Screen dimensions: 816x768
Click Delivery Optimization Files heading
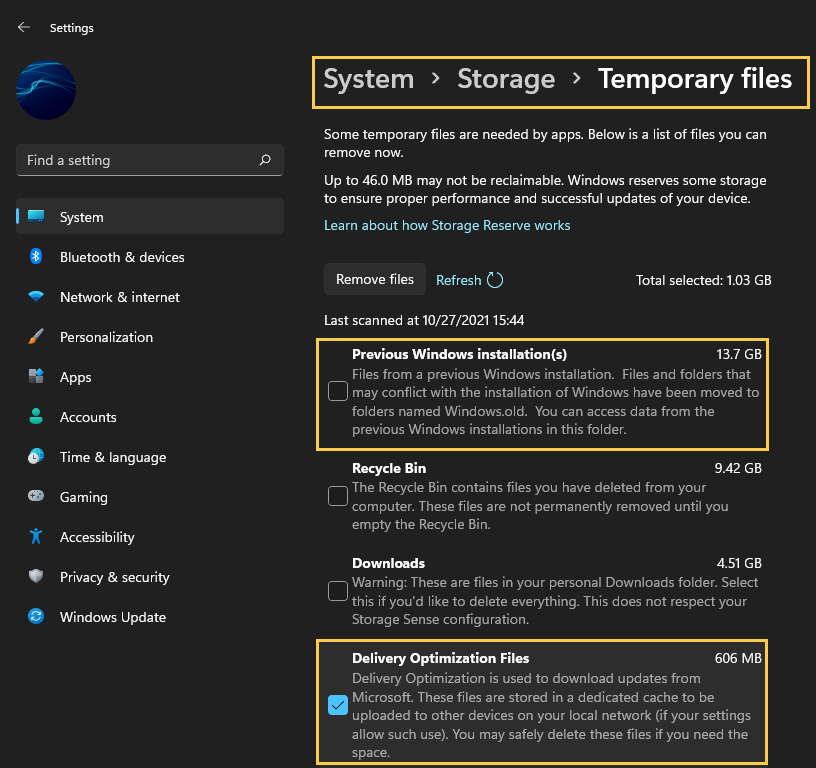[x=441, y=658]
